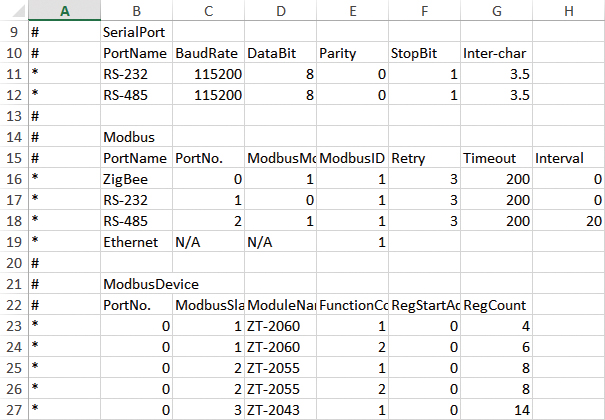Viewport: 605px width, 420px height.
Task: Click the SerialPort cell in row 9
Action: pos(136,32)
